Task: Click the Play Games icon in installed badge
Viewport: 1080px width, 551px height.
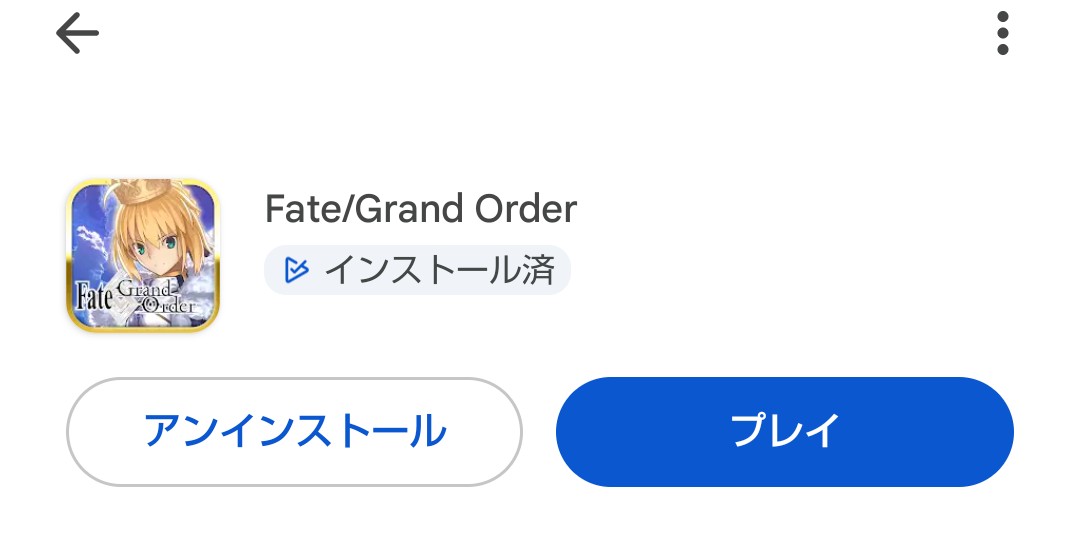Action: (x=296, y=270)
